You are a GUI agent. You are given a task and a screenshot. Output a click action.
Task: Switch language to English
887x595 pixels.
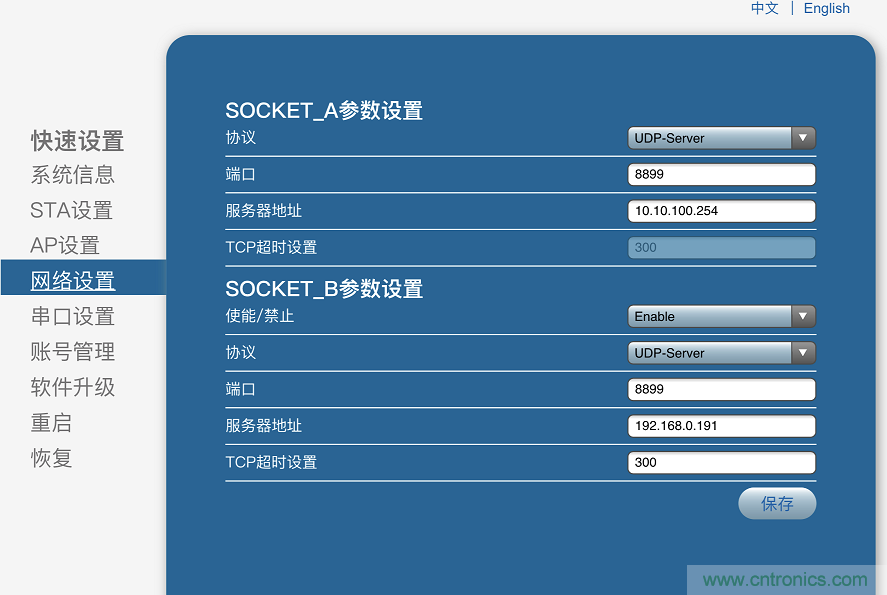[826, 8]
